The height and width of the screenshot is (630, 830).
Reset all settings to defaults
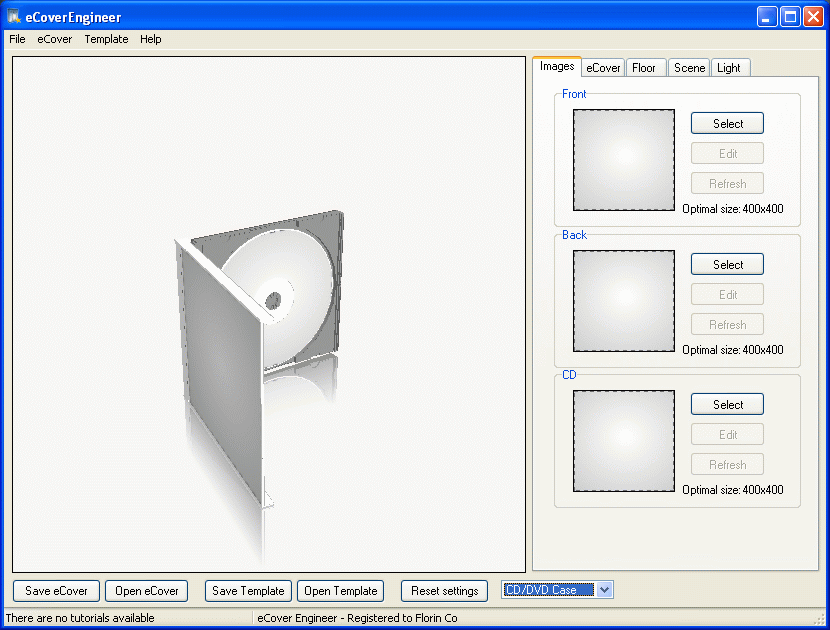[x=444, y=591]
